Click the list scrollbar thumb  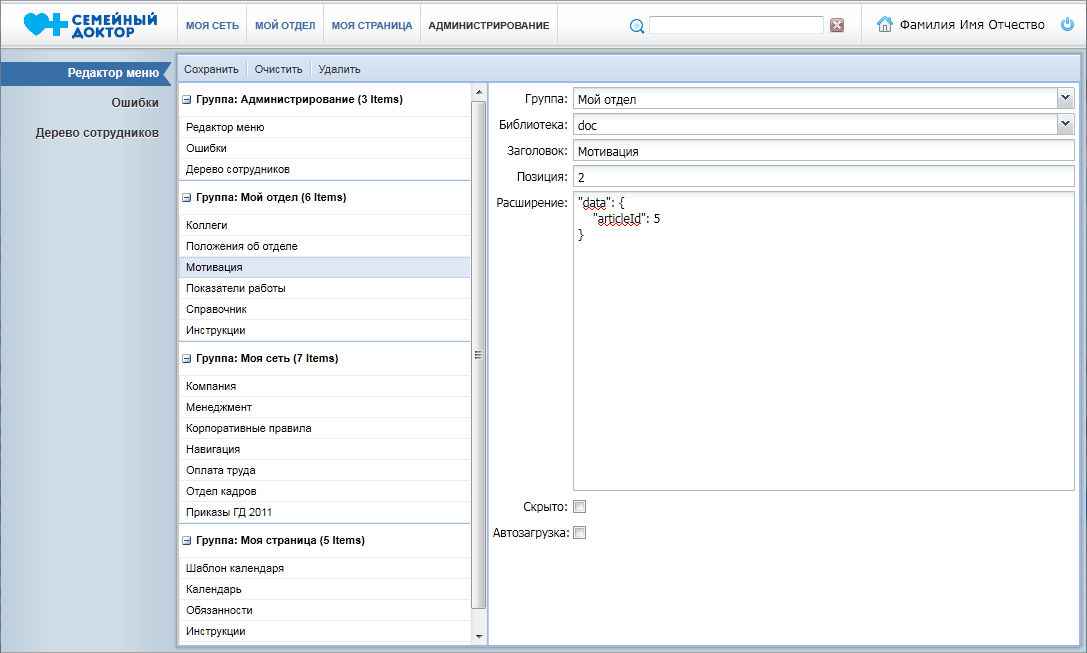[x=479, y=355]
